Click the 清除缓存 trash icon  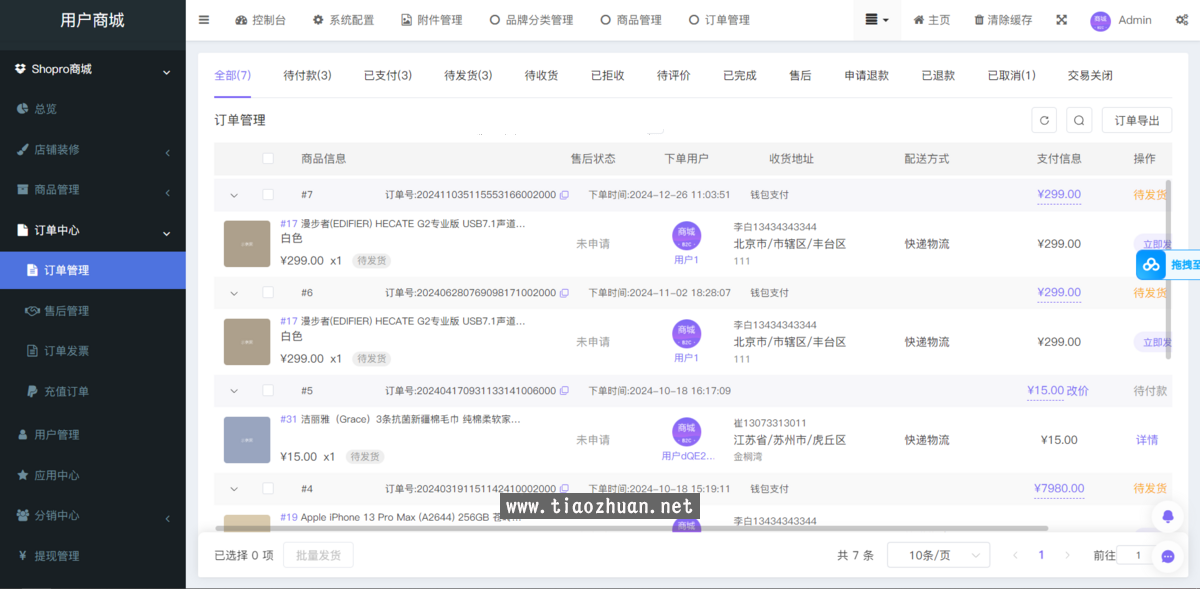(977, 19)
